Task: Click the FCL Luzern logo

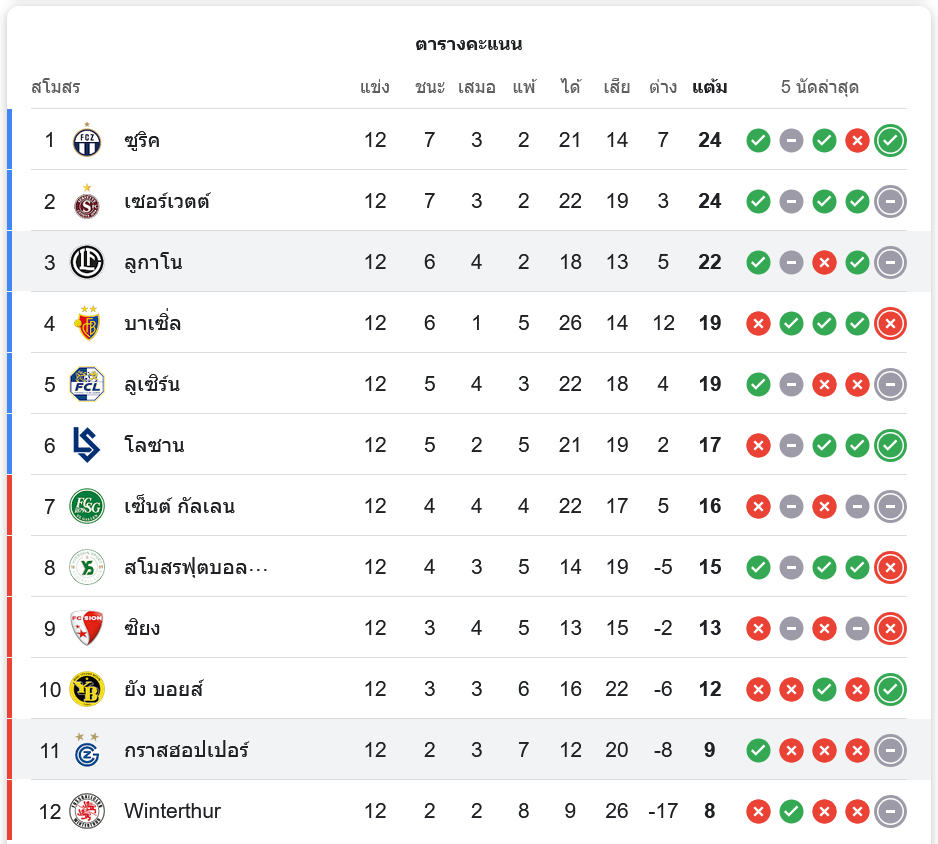Action: pos(87,384)
